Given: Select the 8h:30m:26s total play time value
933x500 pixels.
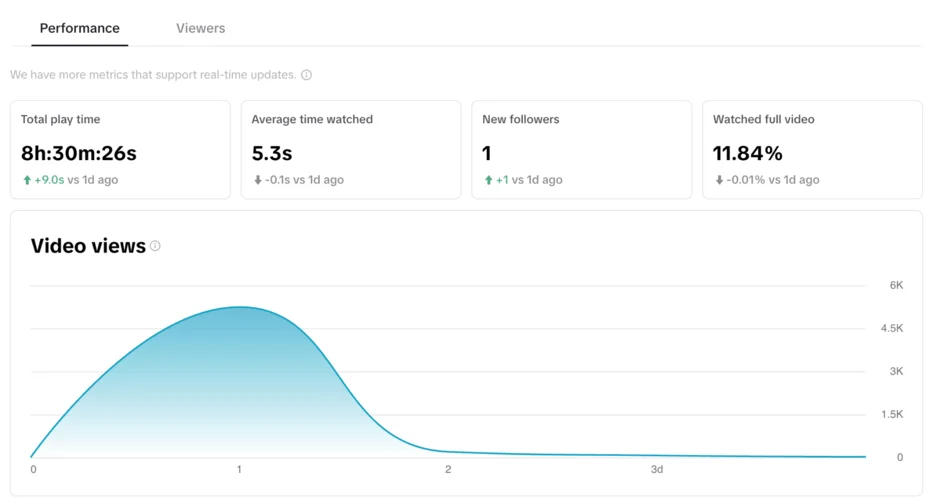Looking at the screenshot, I should pos(78,153).
